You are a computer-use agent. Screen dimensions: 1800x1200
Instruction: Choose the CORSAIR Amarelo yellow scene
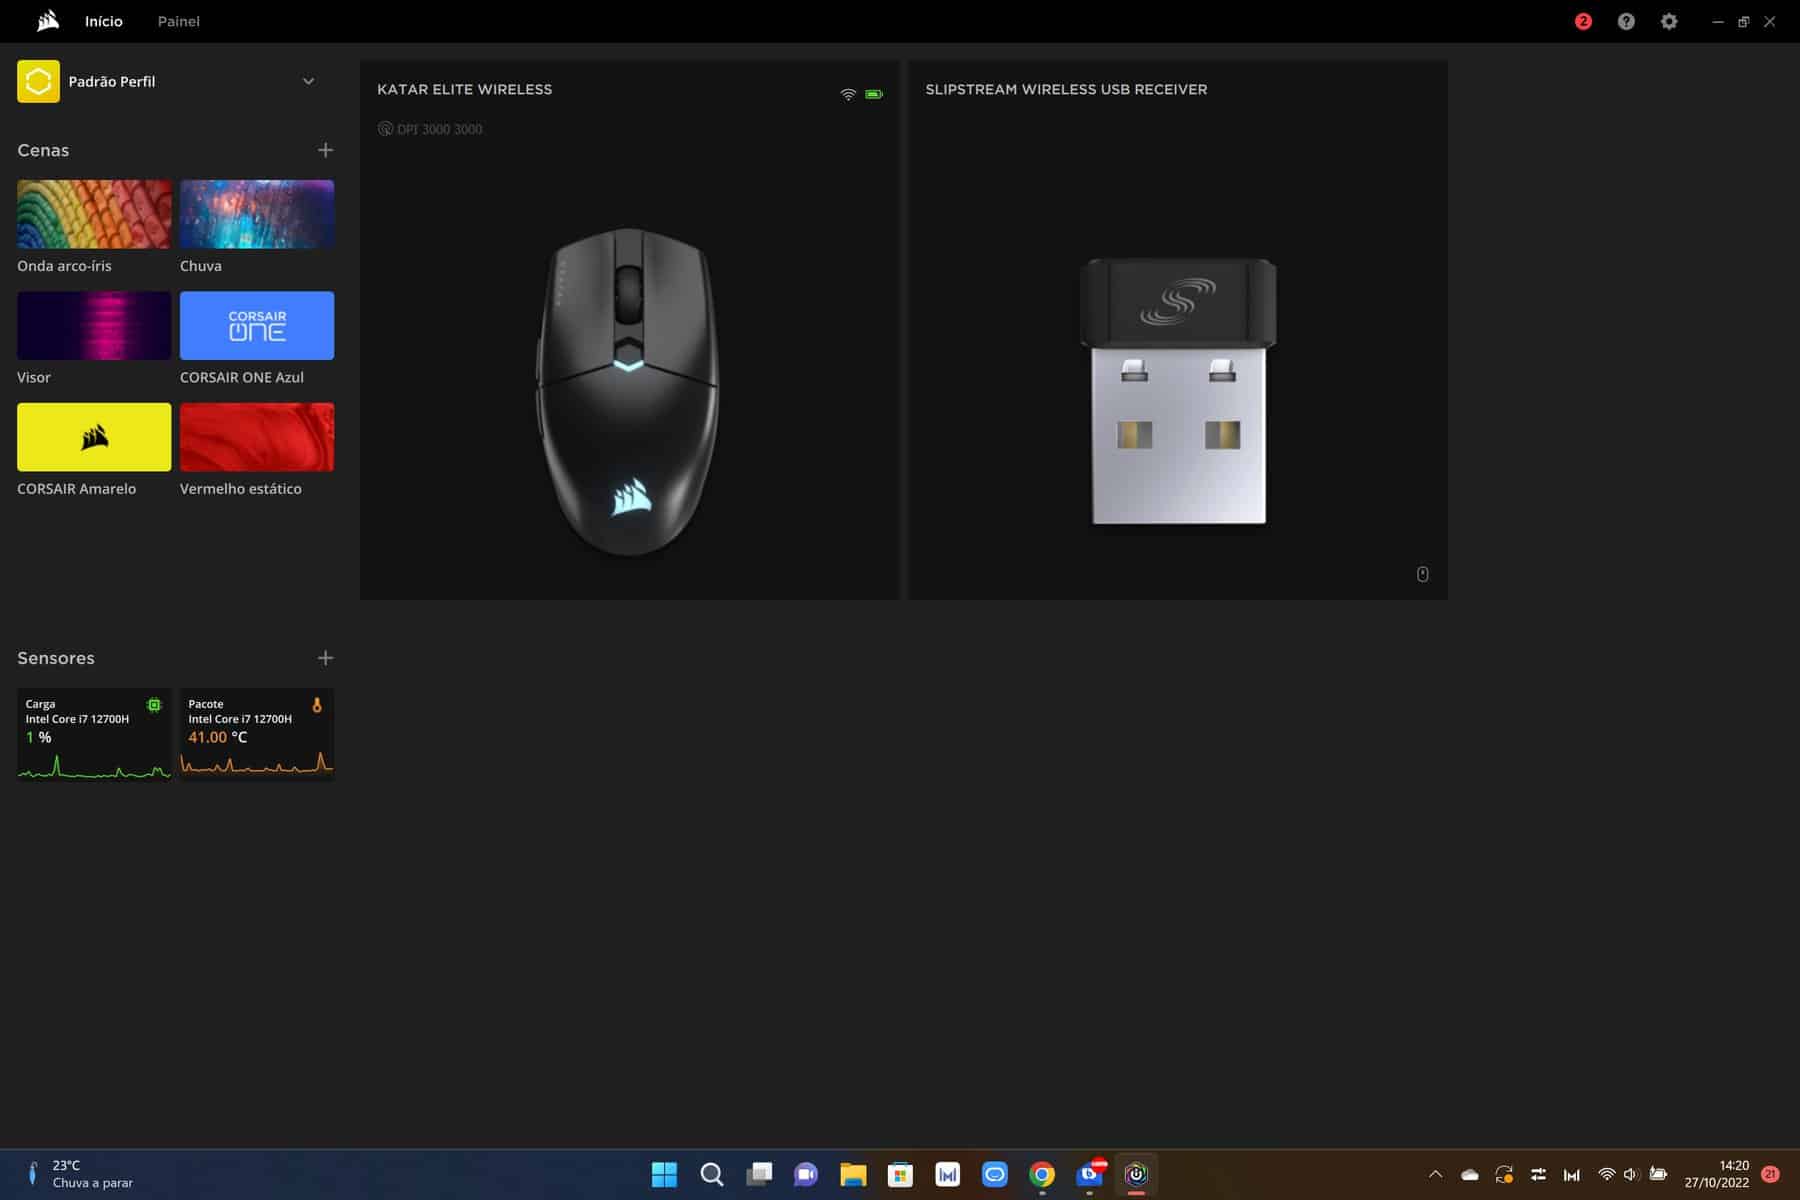[x=94, y=437]
